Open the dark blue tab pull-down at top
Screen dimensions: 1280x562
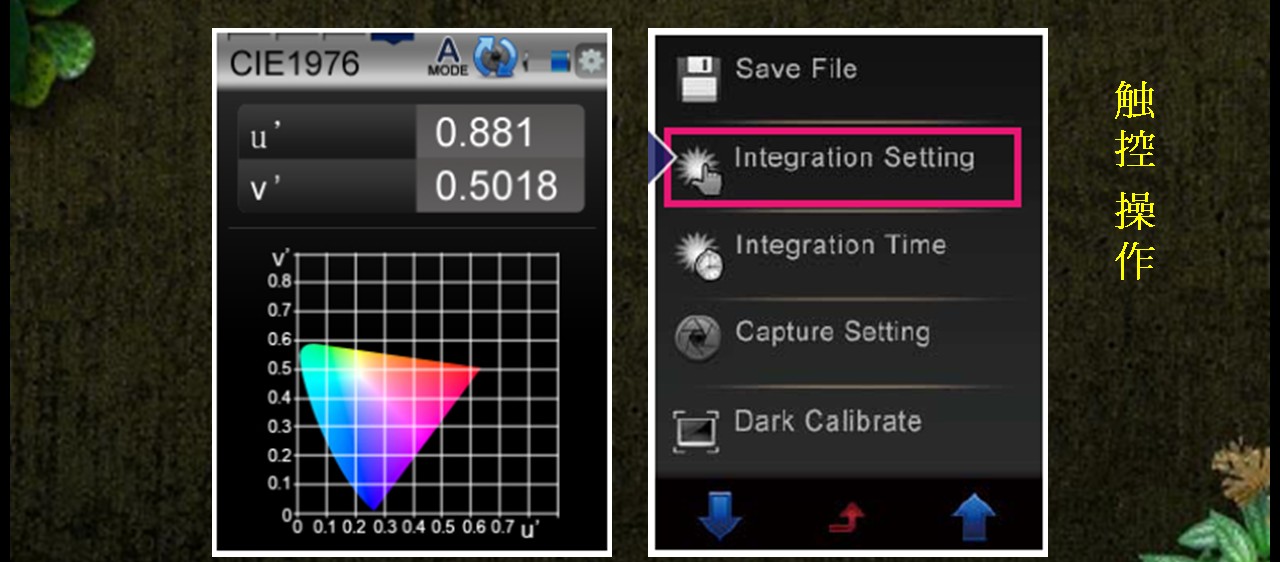pos(392,38)
